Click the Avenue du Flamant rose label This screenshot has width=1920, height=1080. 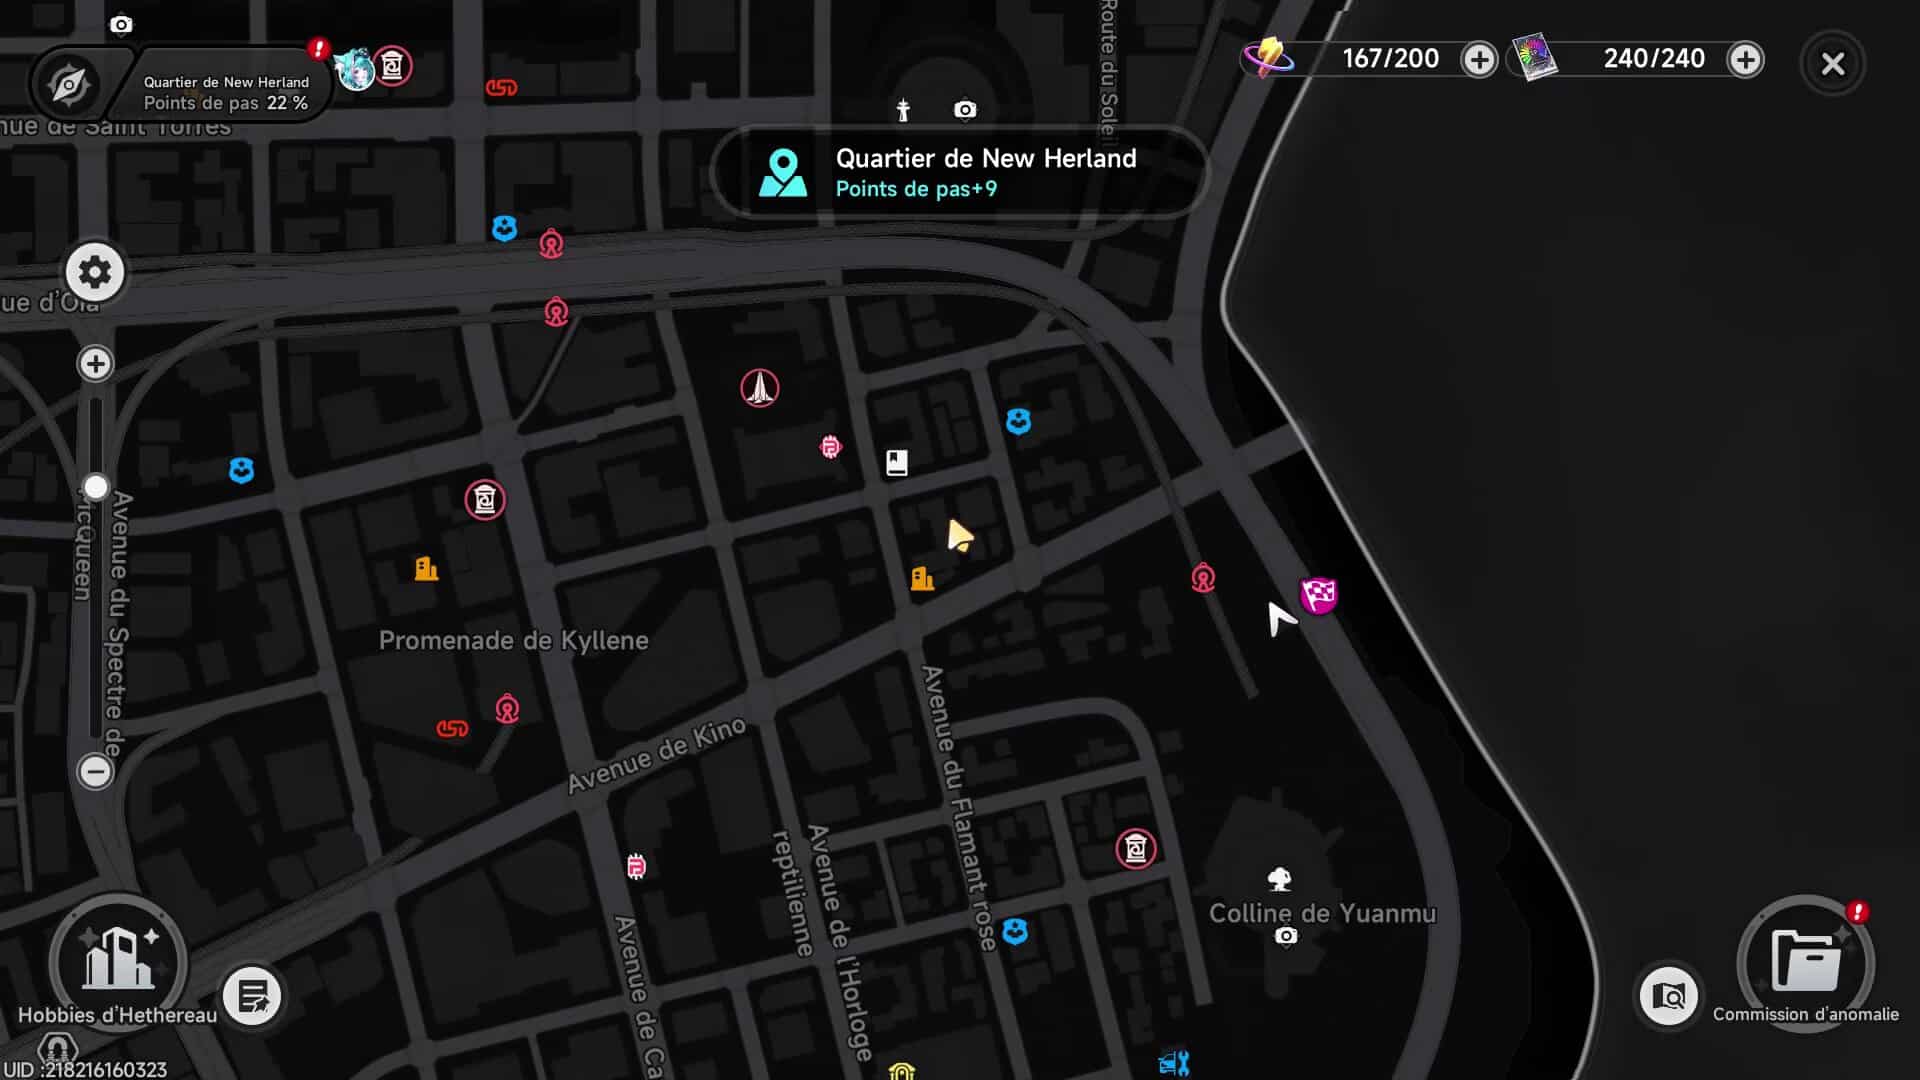[x=960, y=808]
